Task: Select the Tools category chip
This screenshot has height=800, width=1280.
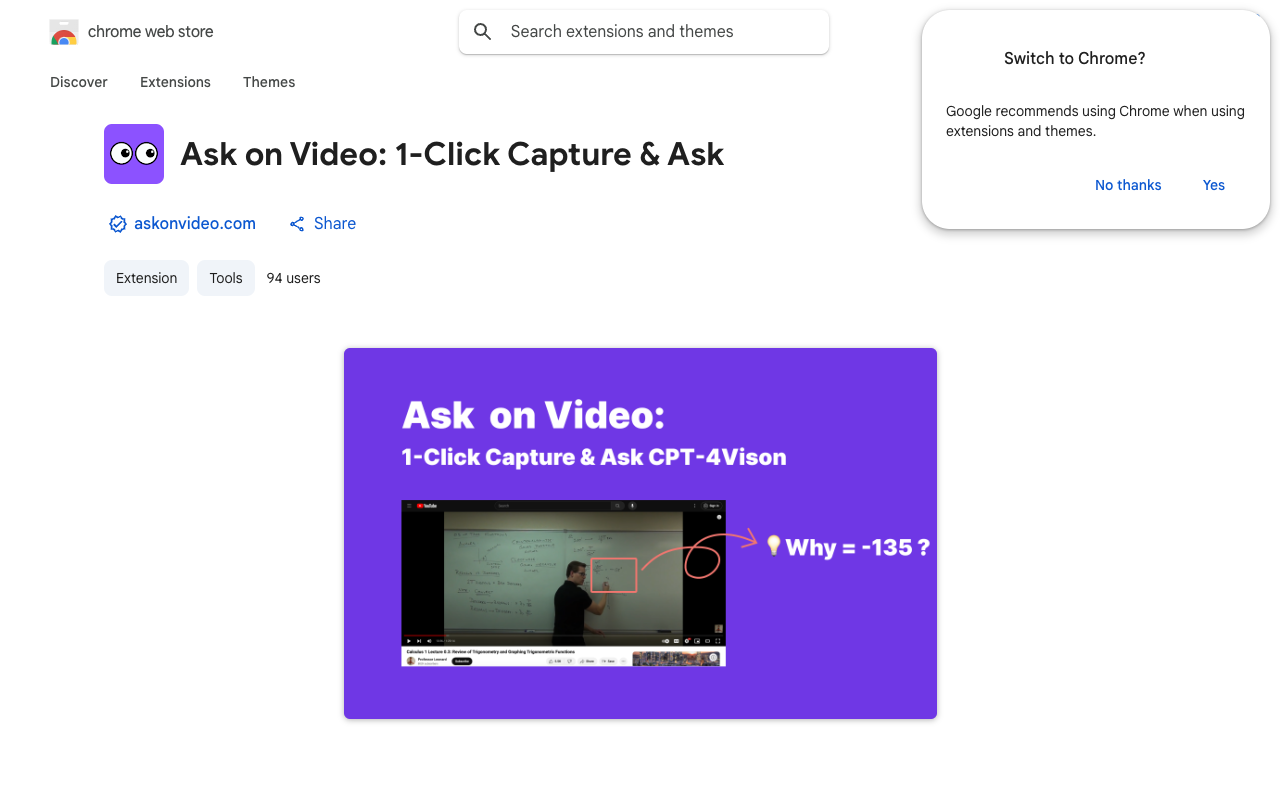Action: click(226, 278)
